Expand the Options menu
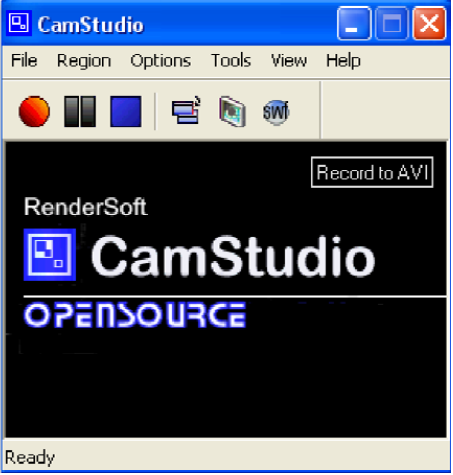Viewport: 453px width, 475px height. pyautogui.click(x=161, y=61)
